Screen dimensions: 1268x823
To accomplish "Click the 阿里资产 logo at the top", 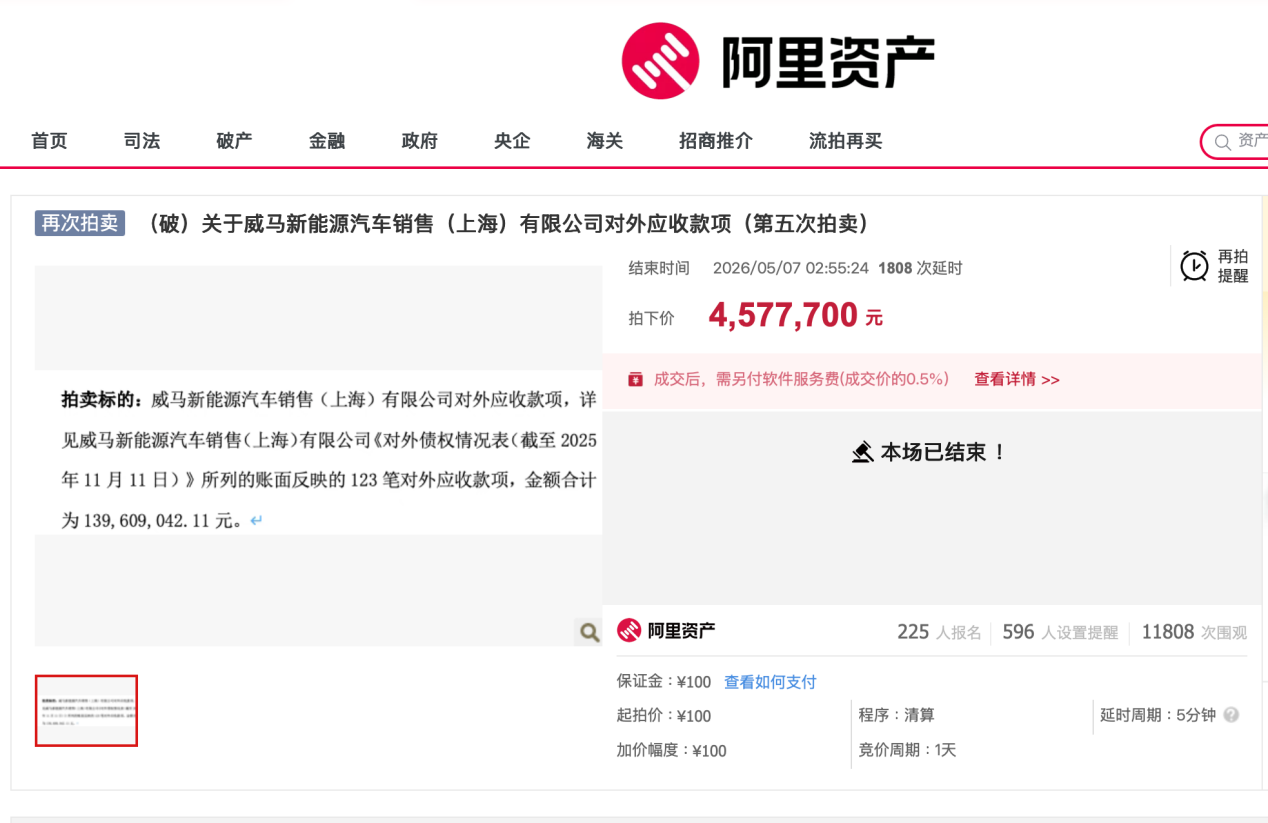I will point(778,61).
